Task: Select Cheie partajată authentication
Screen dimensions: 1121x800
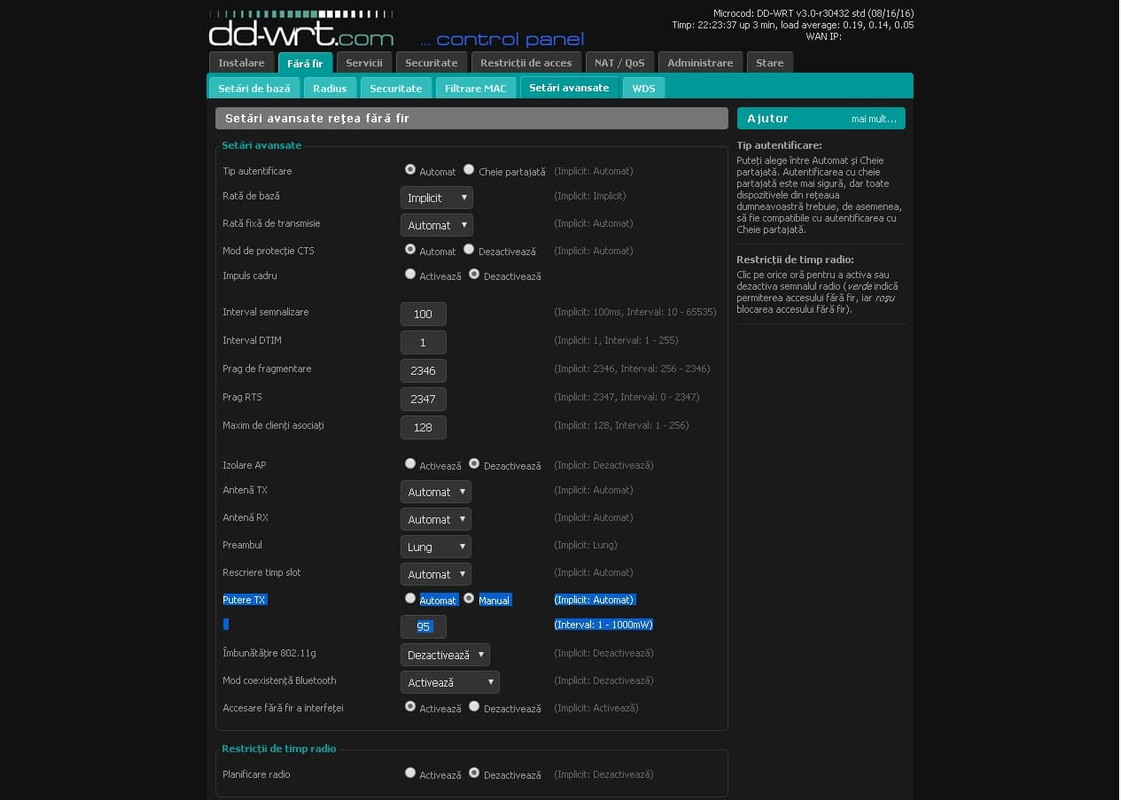Action: [468, 169]
